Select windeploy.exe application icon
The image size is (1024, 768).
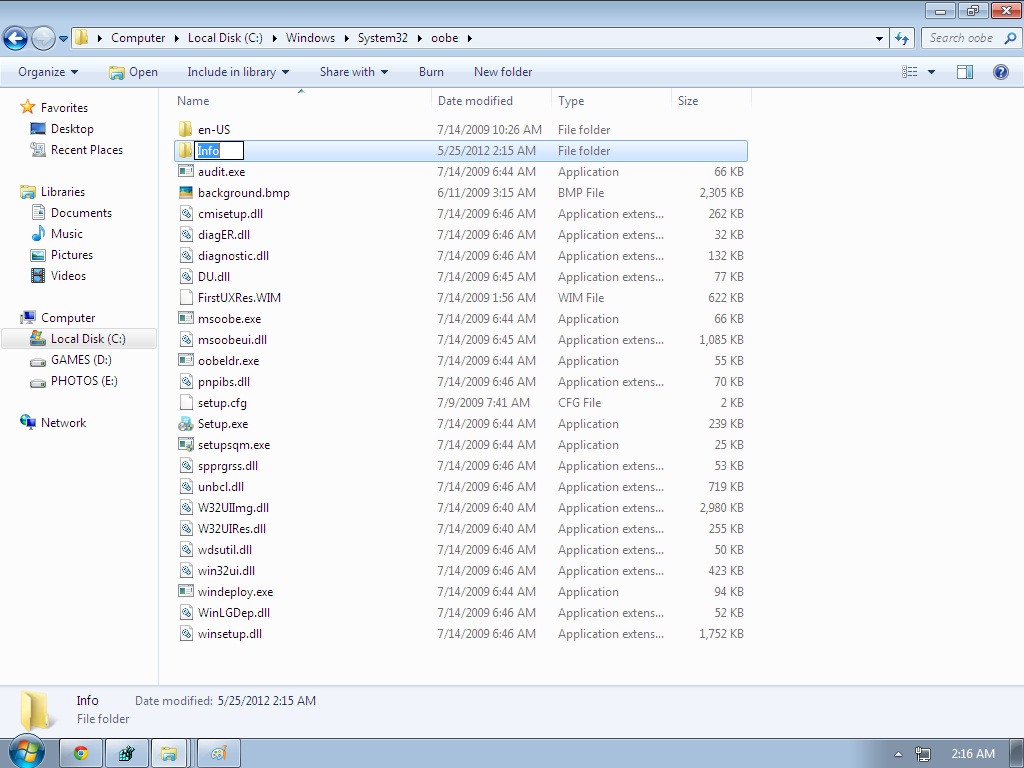(185, 592)
